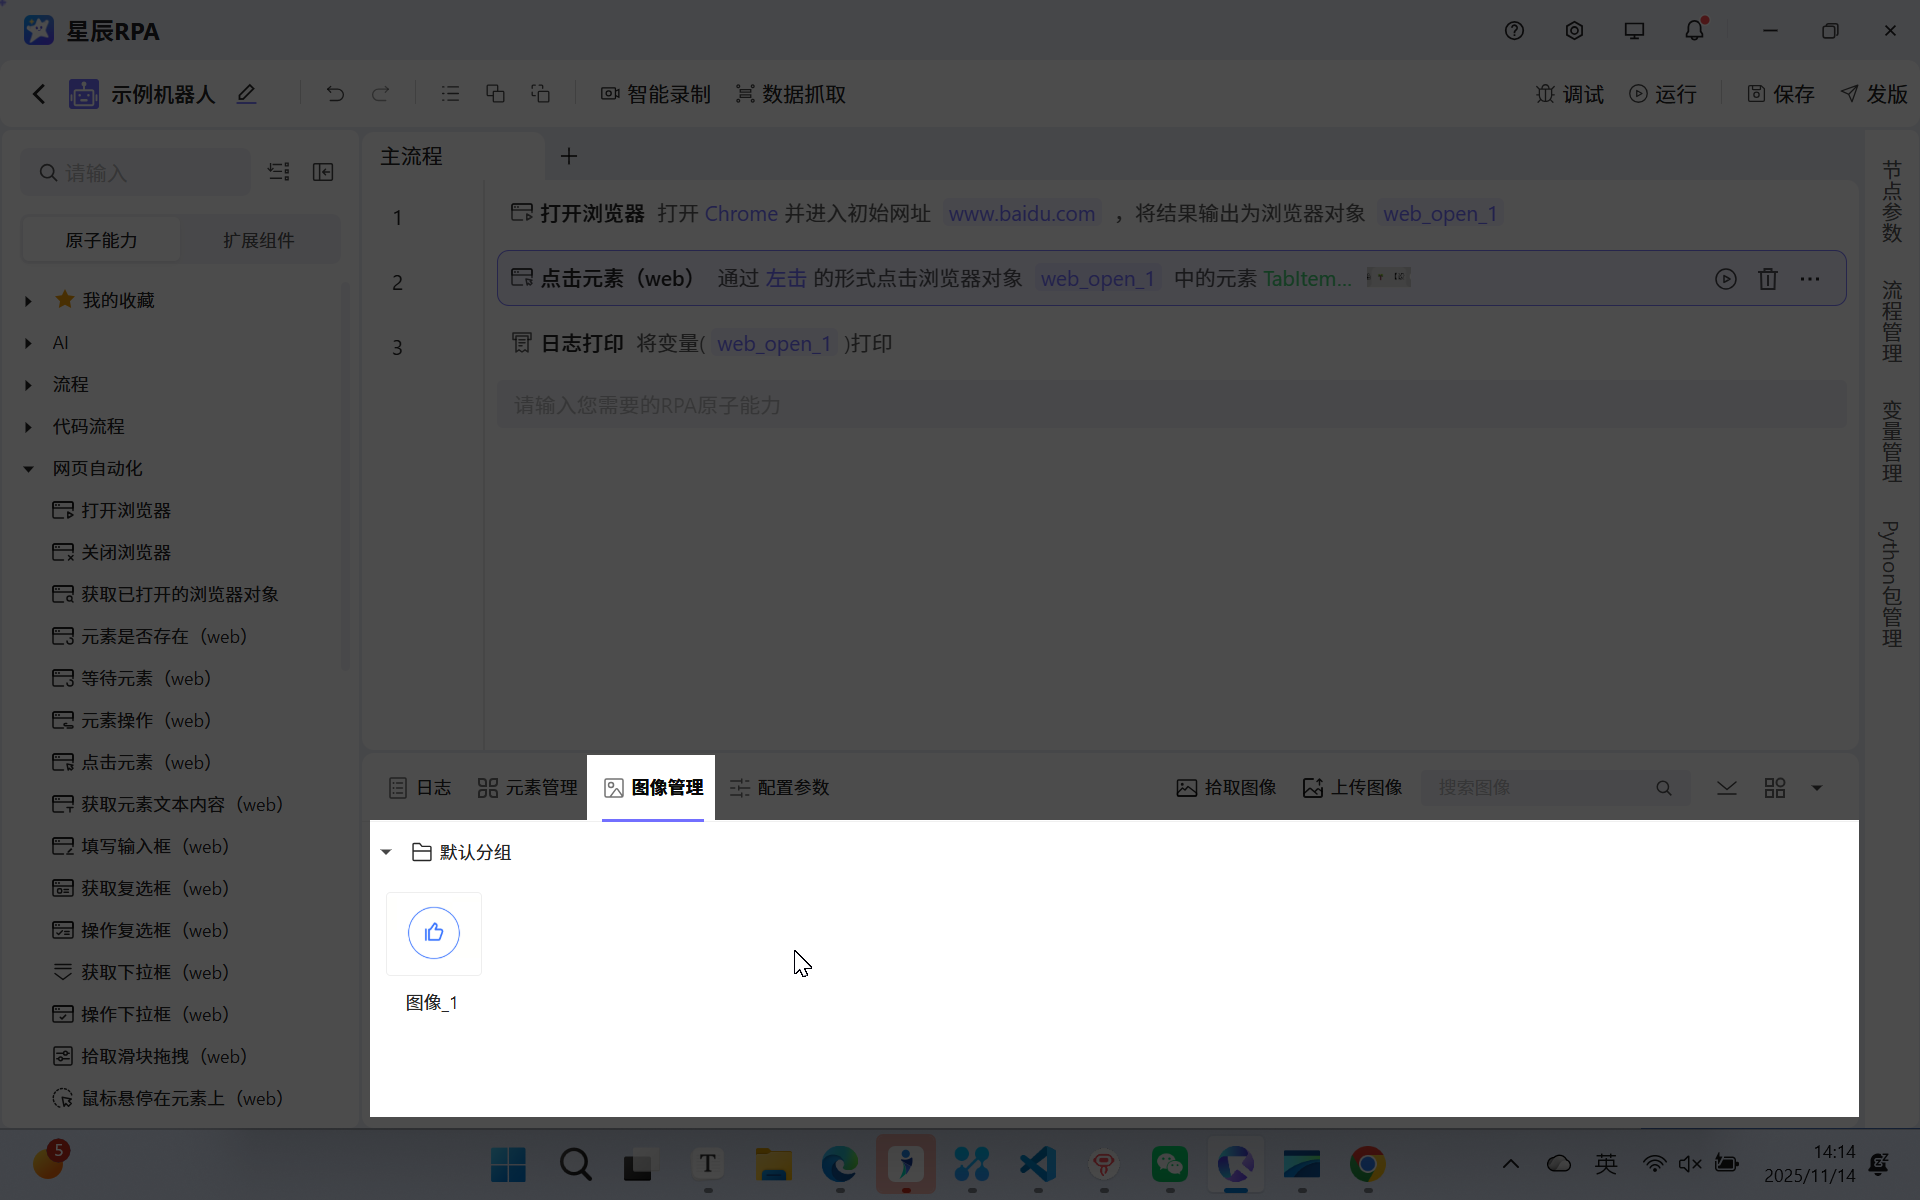Click the redo arrow icon
The height and width of the screenshot is (1200, 1920).
click(381, 93)
